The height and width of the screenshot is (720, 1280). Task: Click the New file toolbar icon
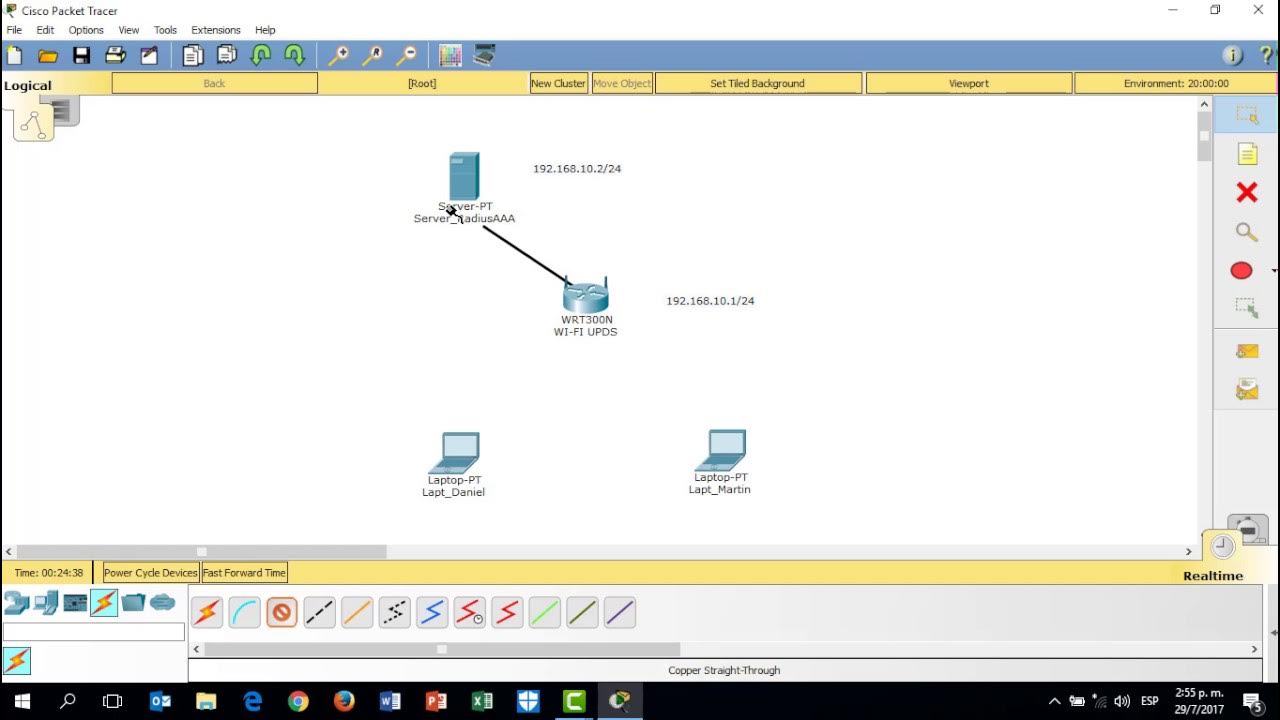pyautogui.click(x=14, y=56)
